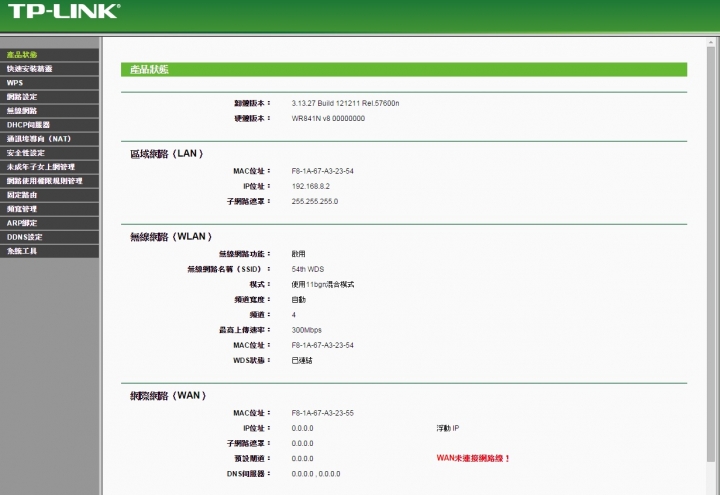Click DNS server value 0.0.0.0 , 0.0.0.0
This screenshot has height=495, width=720.
[316, 474]
